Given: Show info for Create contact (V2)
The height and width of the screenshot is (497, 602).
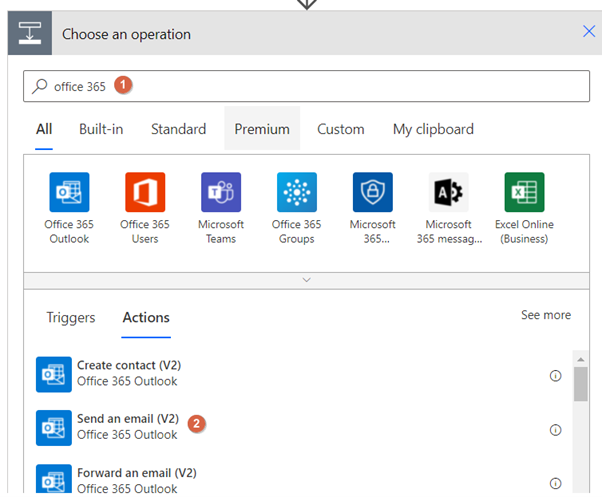Looking at the screenshot, I should point(555,375).
